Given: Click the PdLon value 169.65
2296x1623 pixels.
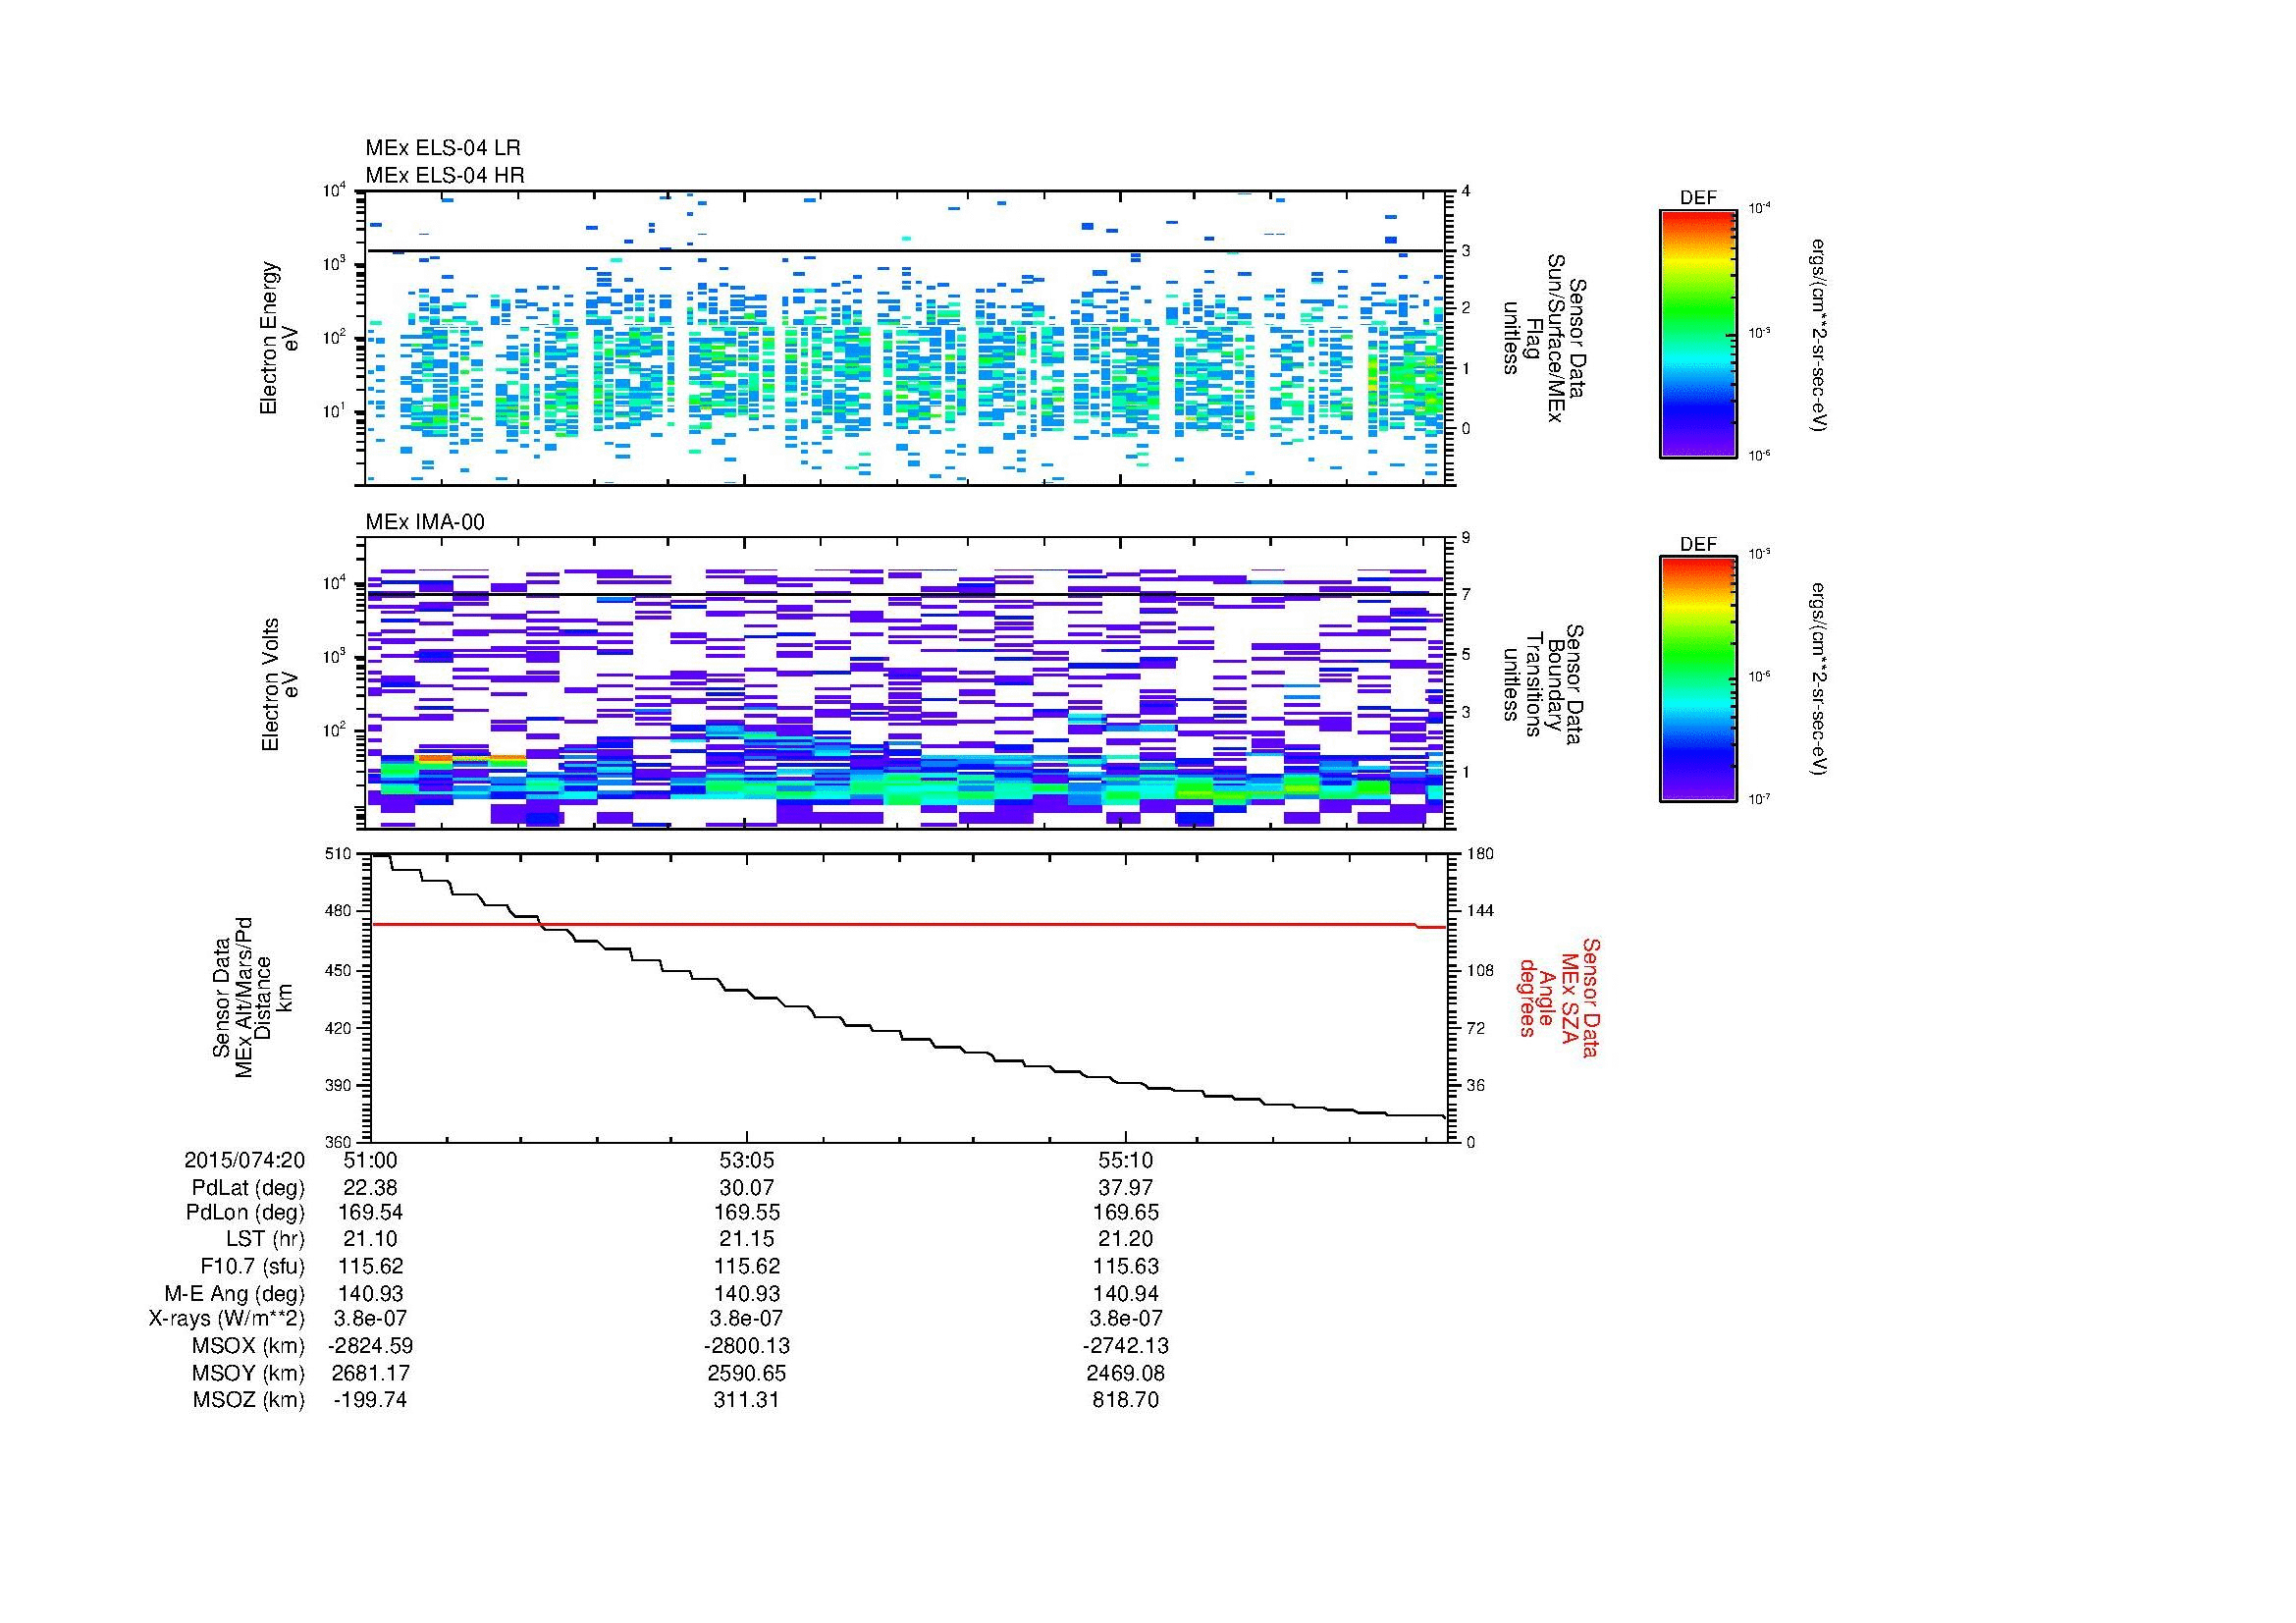Looking at the screenshot, I should point(1126,1213).
